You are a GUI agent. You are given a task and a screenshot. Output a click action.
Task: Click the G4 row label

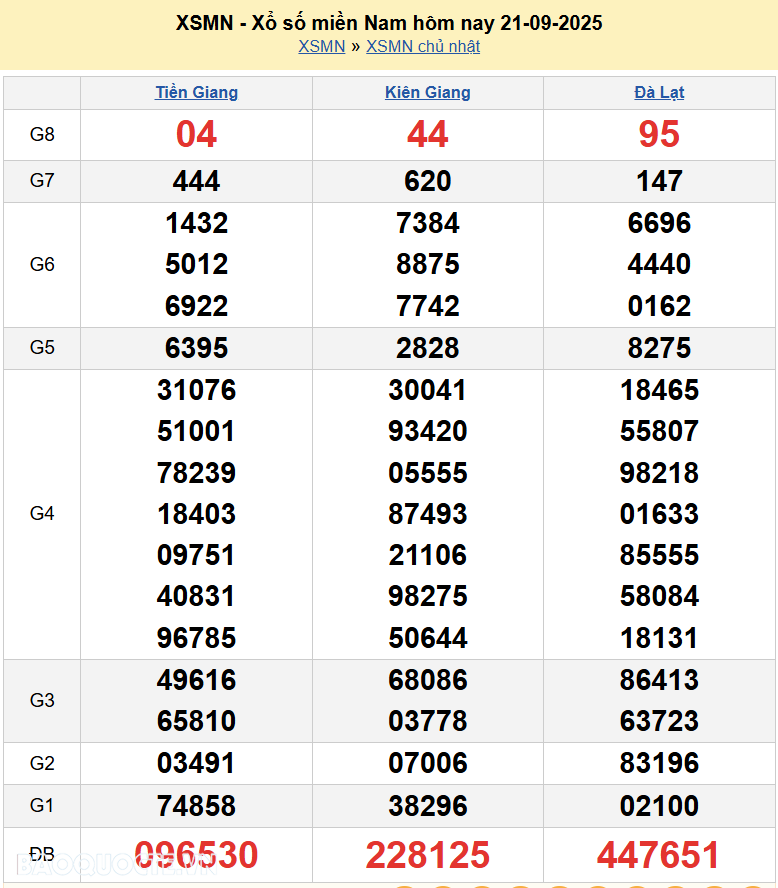tap(42, 514)
